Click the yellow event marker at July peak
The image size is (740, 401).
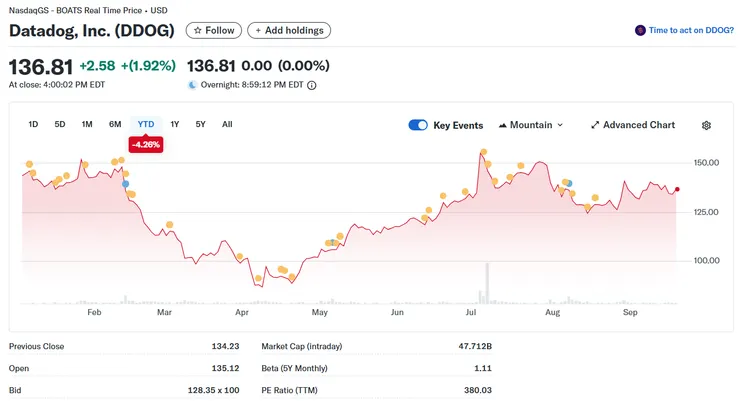tap(483, 153)
